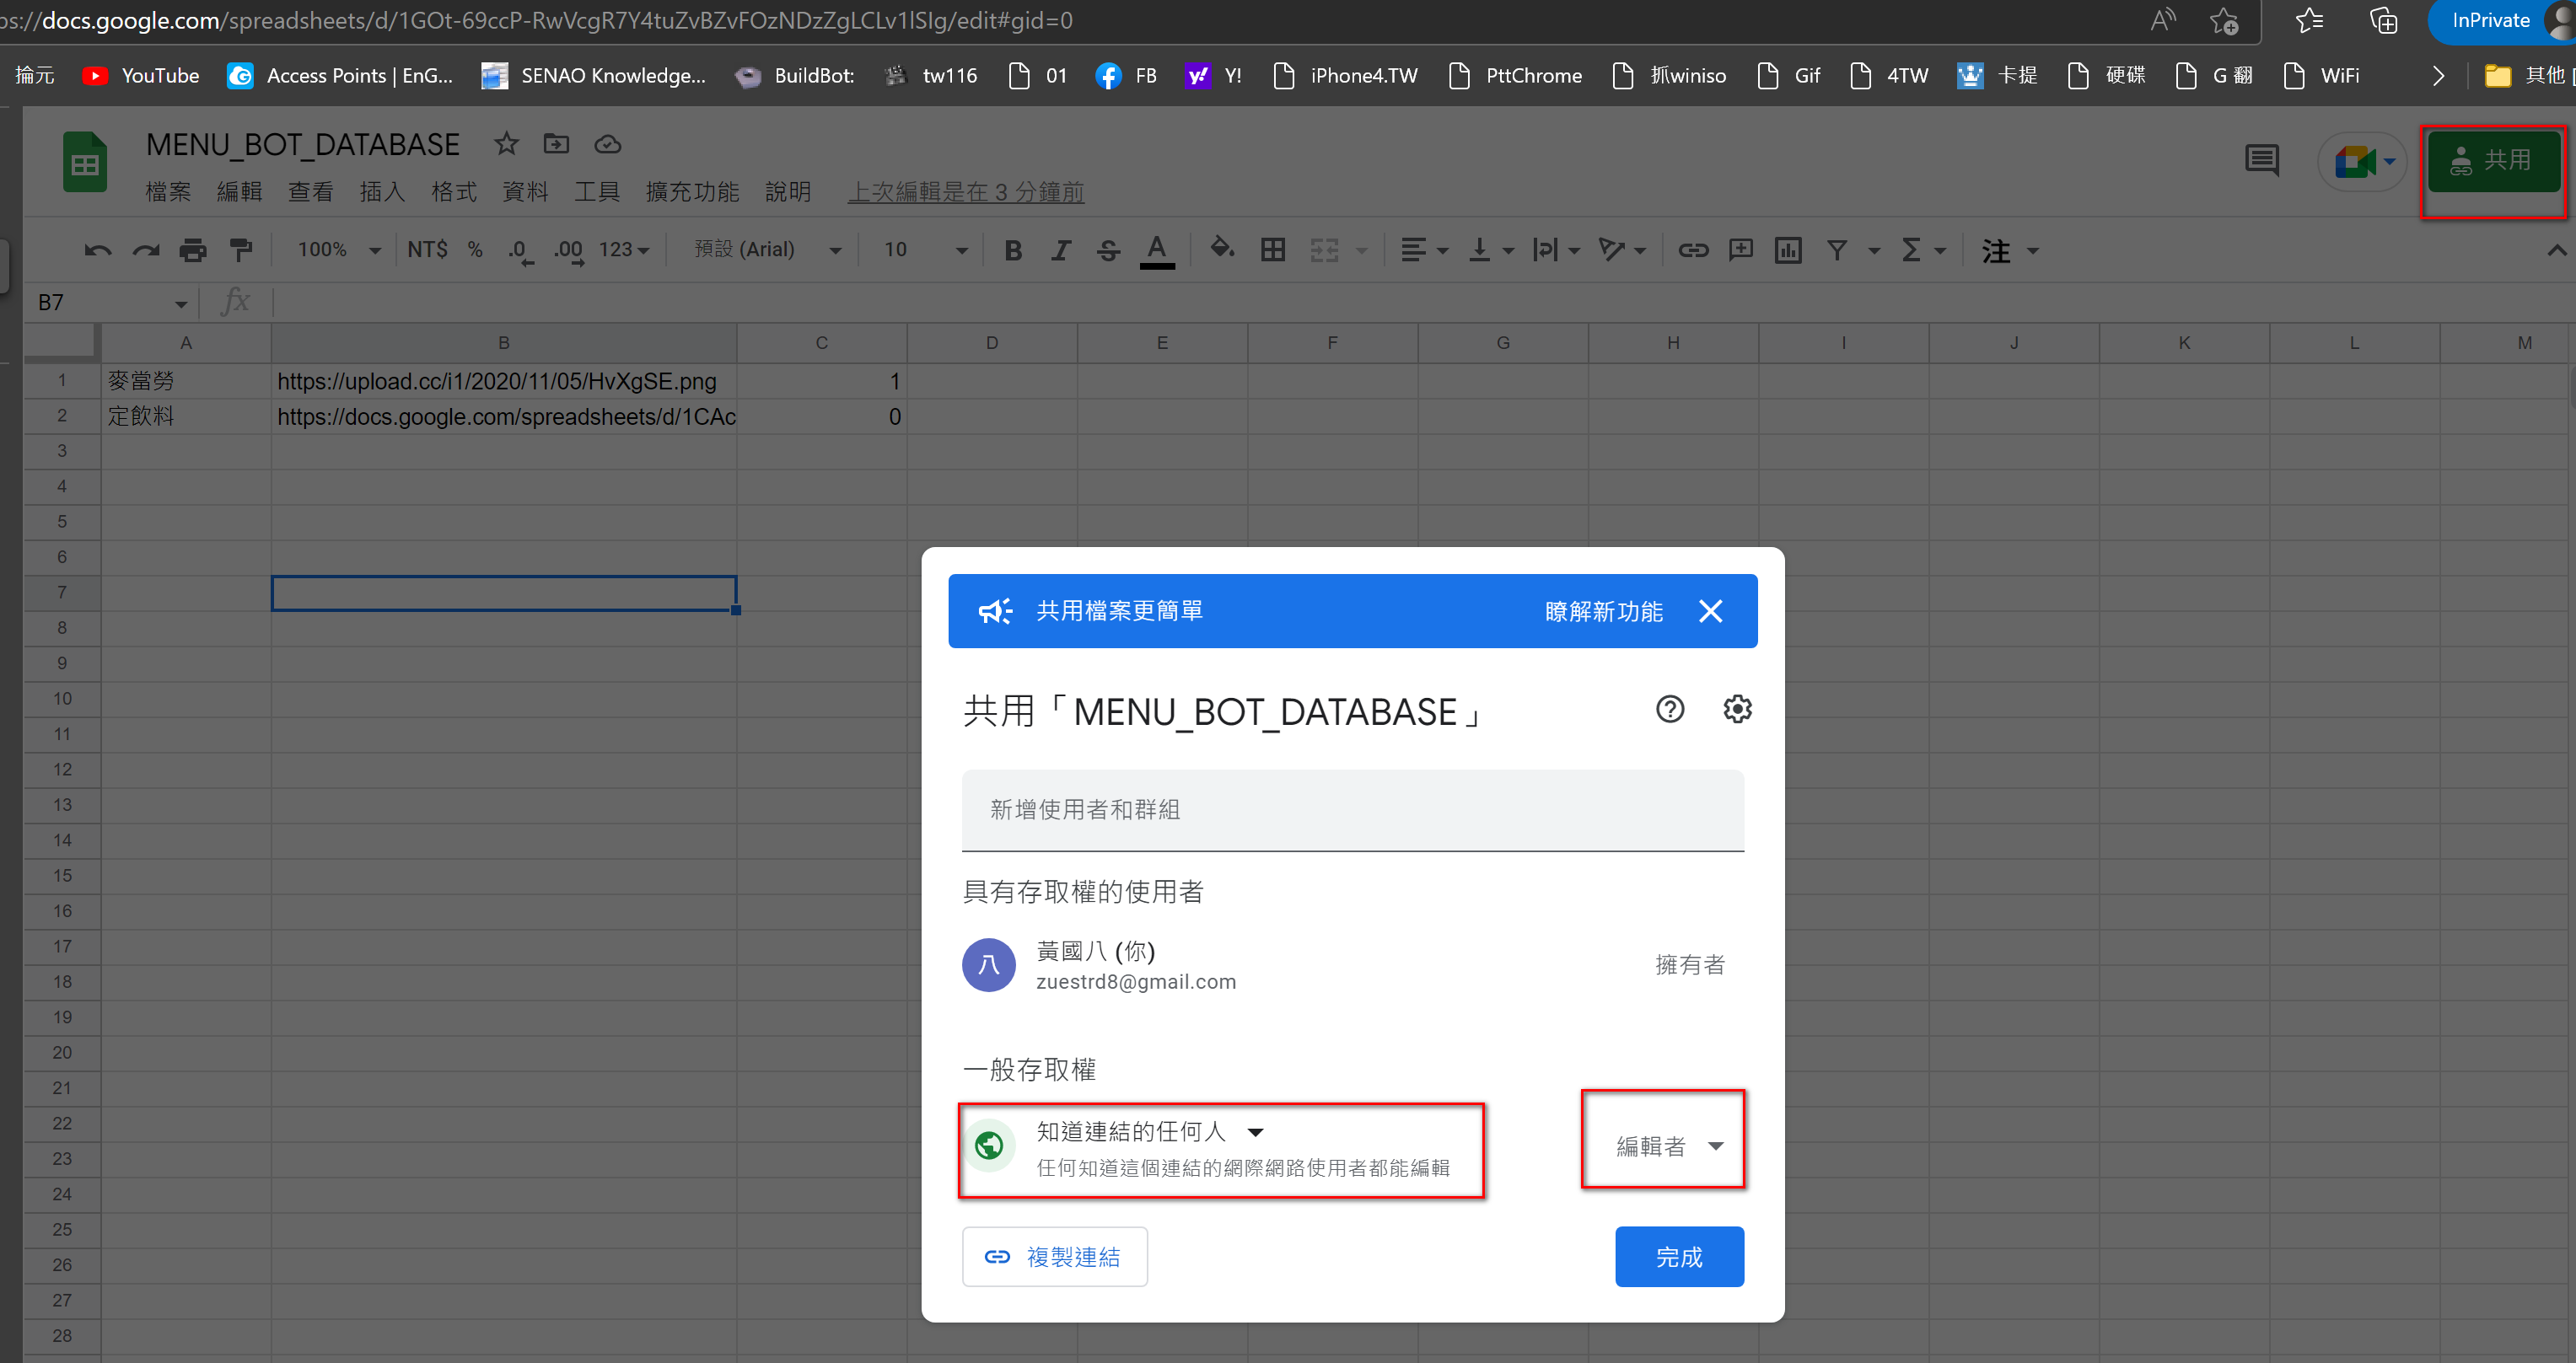Click the 複製連結 button

click(x=1054, y=1256)
